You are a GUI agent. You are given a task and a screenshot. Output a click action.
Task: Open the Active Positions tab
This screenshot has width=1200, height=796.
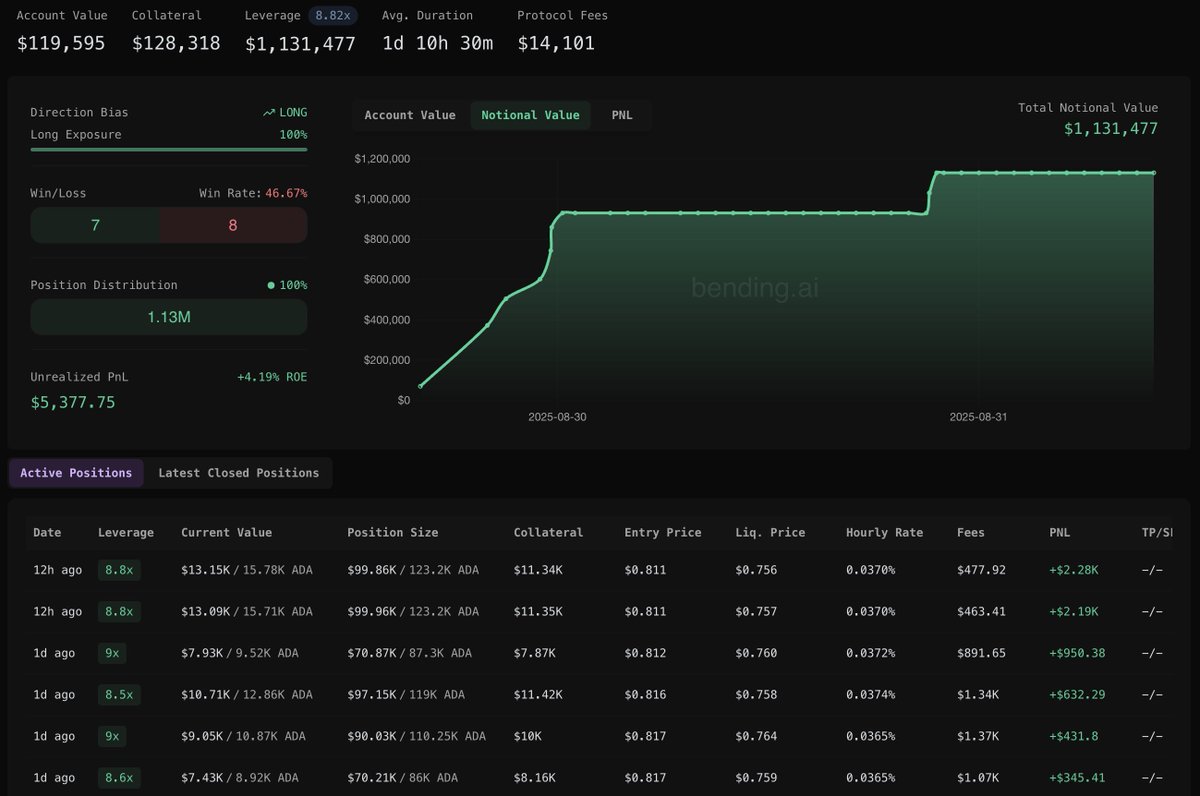coord(76,473)
